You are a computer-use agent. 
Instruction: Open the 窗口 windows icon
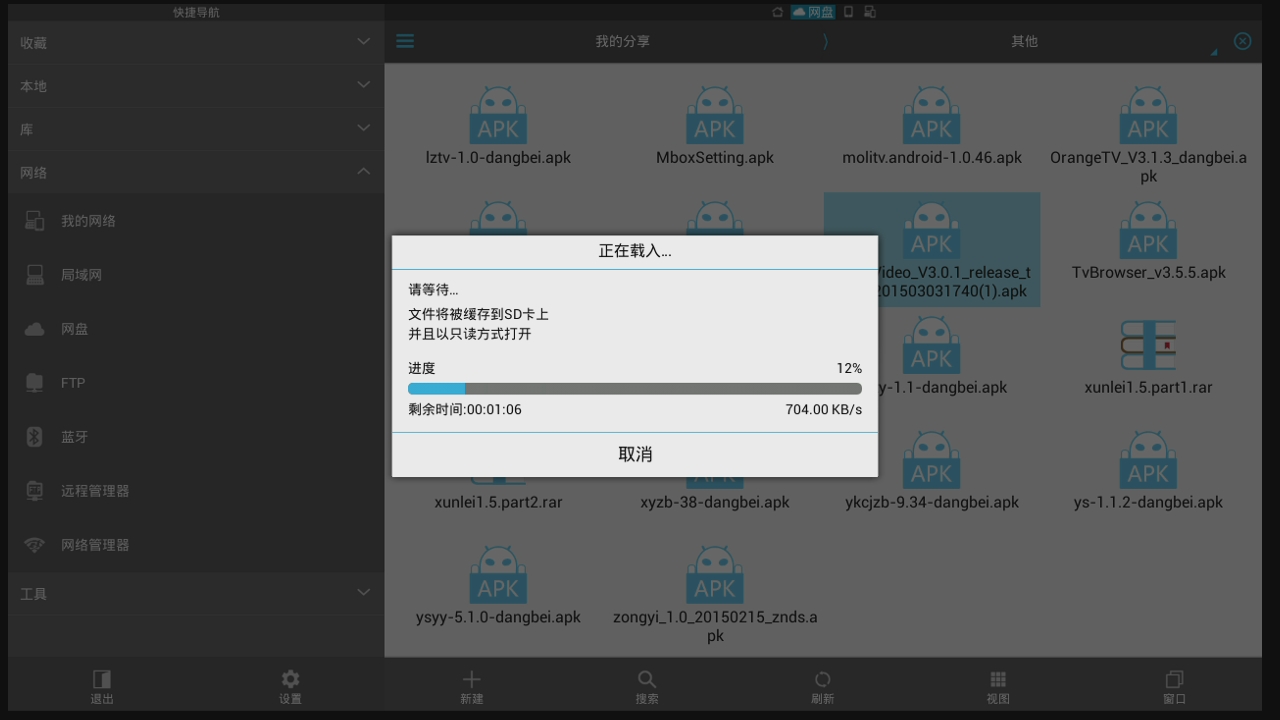coord(1174,679)
